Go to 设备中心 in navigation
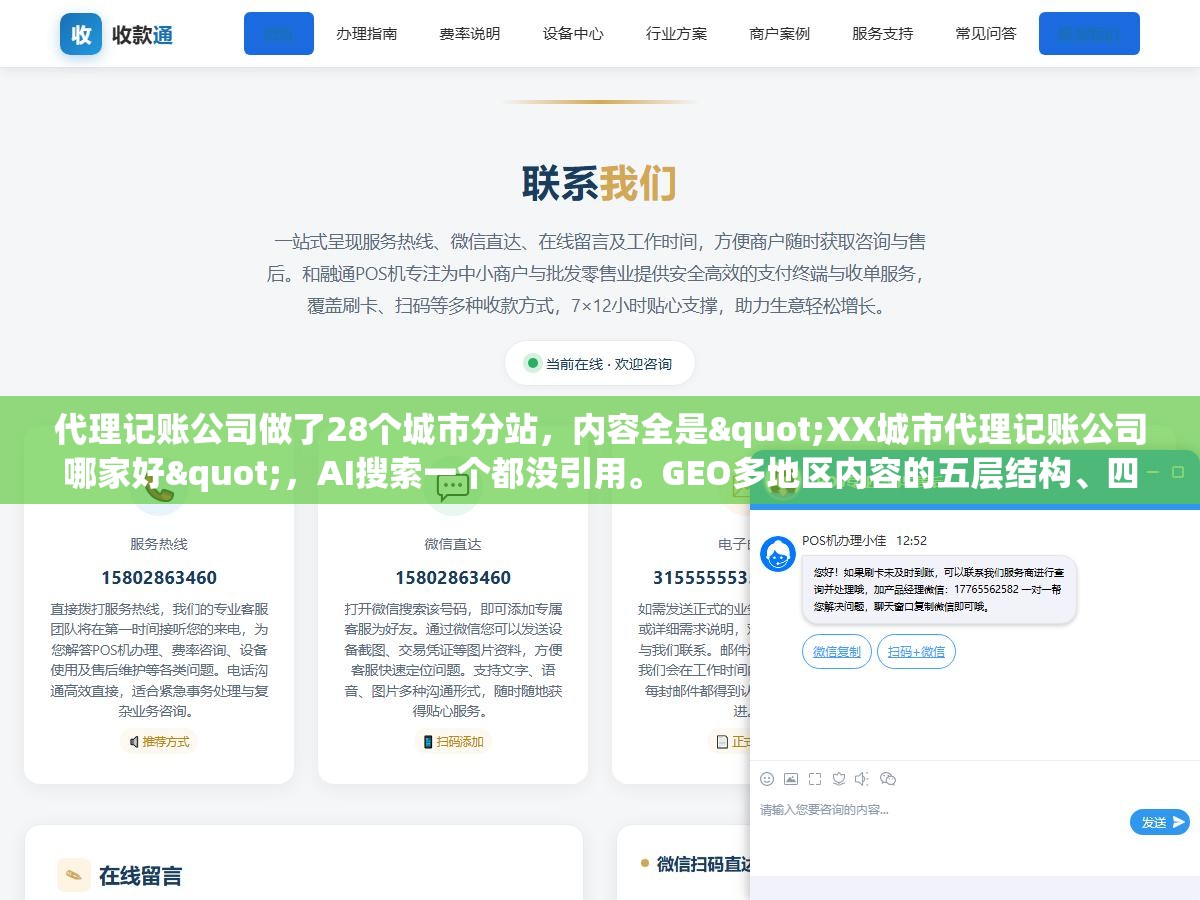 [573, 34]
